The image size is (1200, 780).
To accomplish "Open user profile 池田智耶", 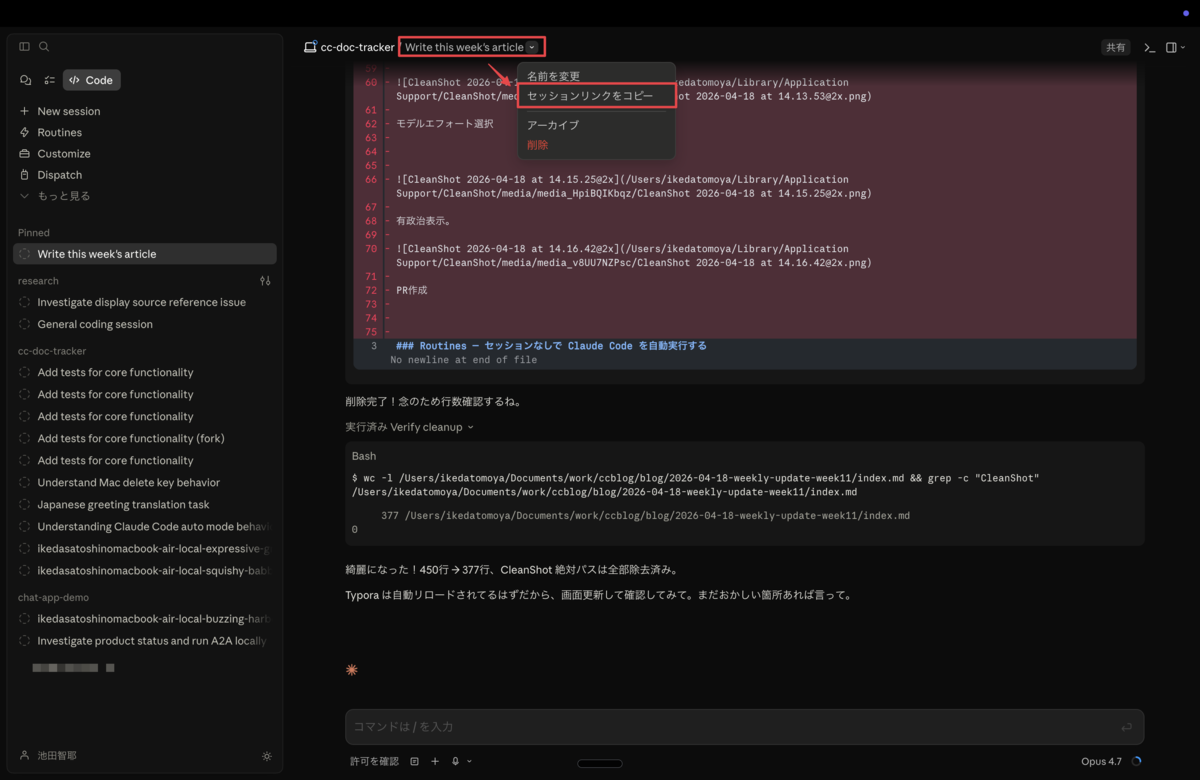I will tap(56, 756).
